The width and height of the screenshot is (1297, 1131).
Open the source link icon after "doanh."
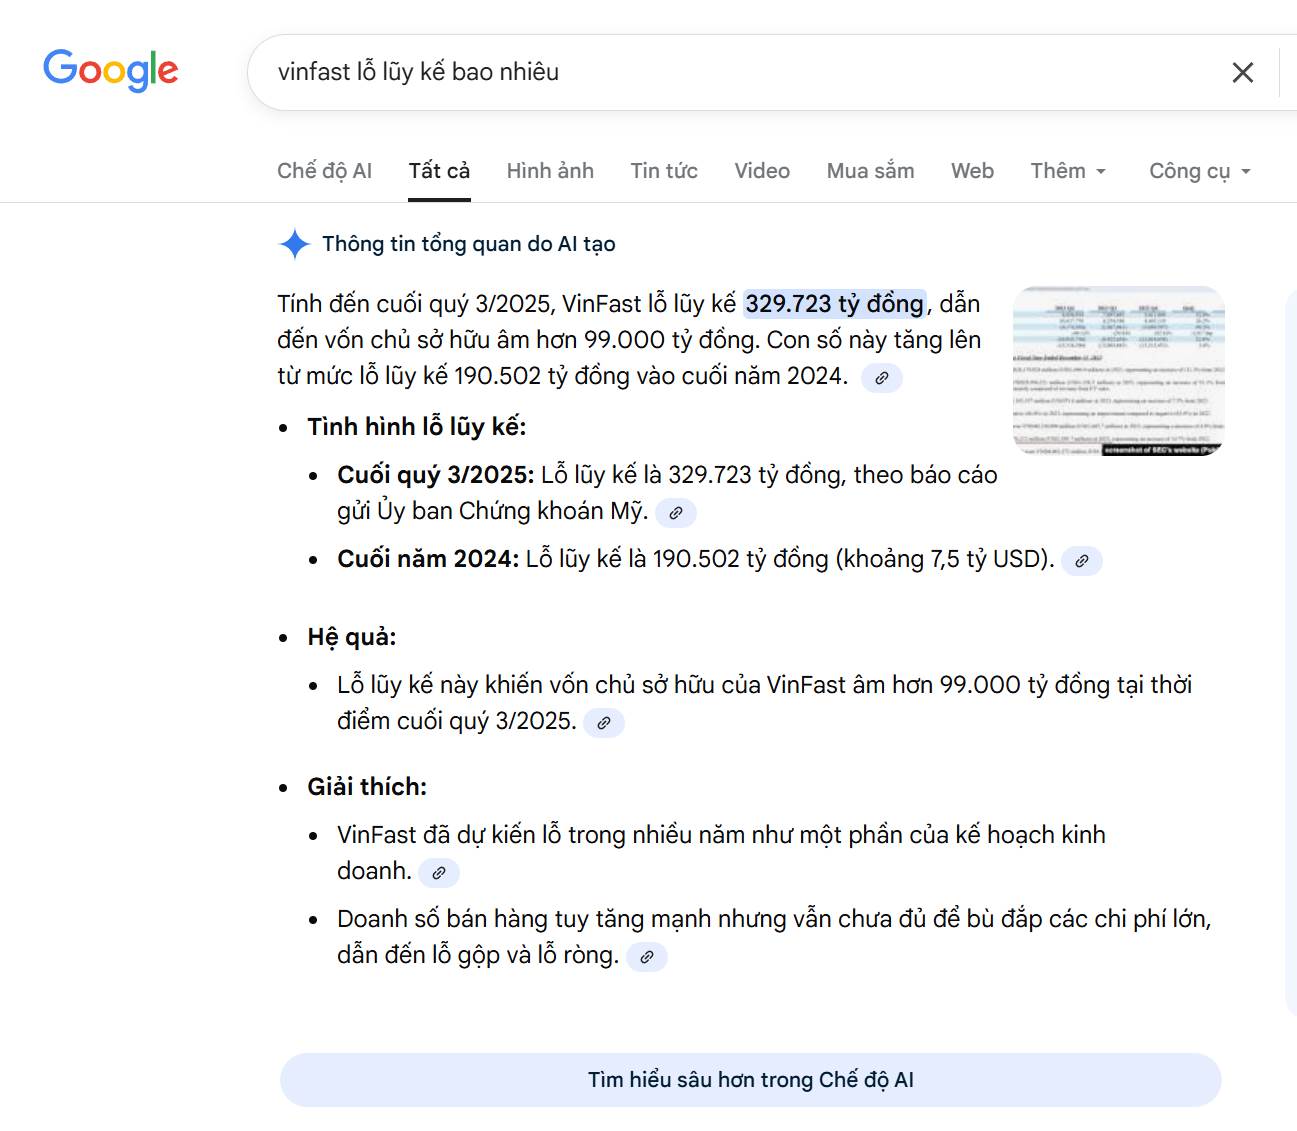tap(439, 873)
